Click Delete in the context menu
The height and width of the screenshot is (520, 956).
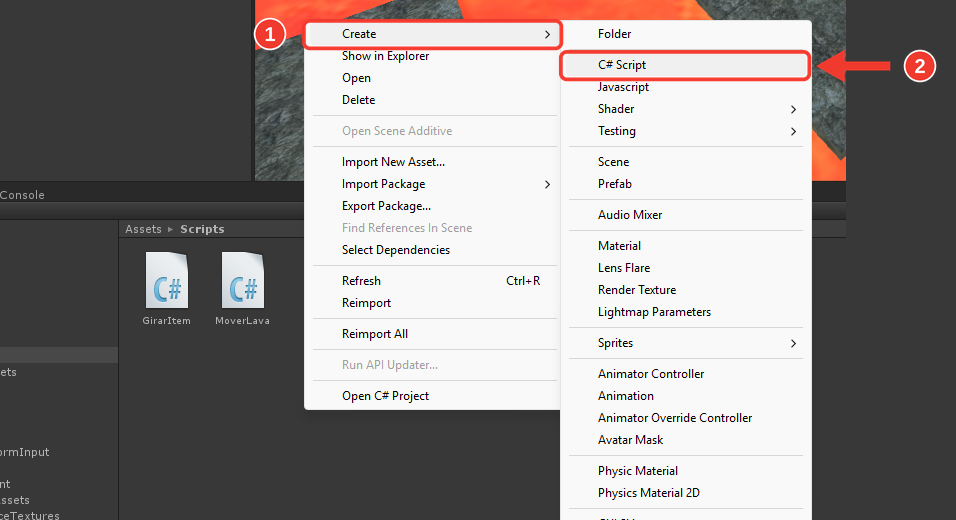432,100
